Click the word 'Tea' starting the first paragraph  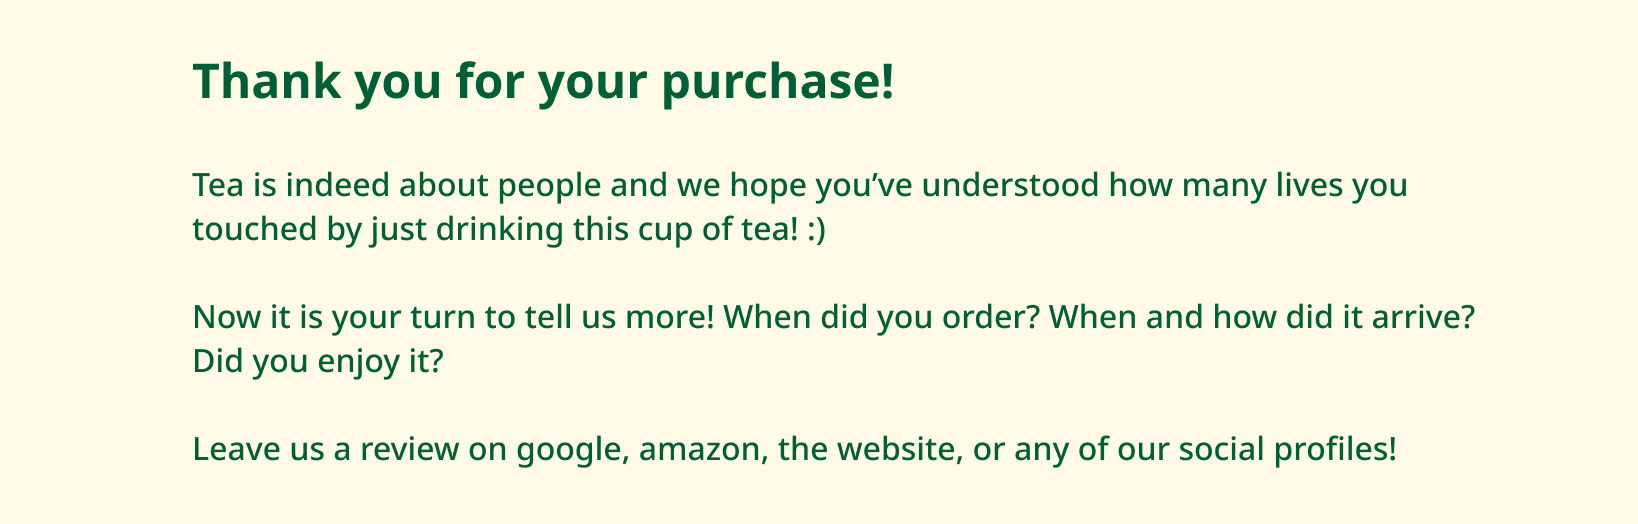coord(215,186)
